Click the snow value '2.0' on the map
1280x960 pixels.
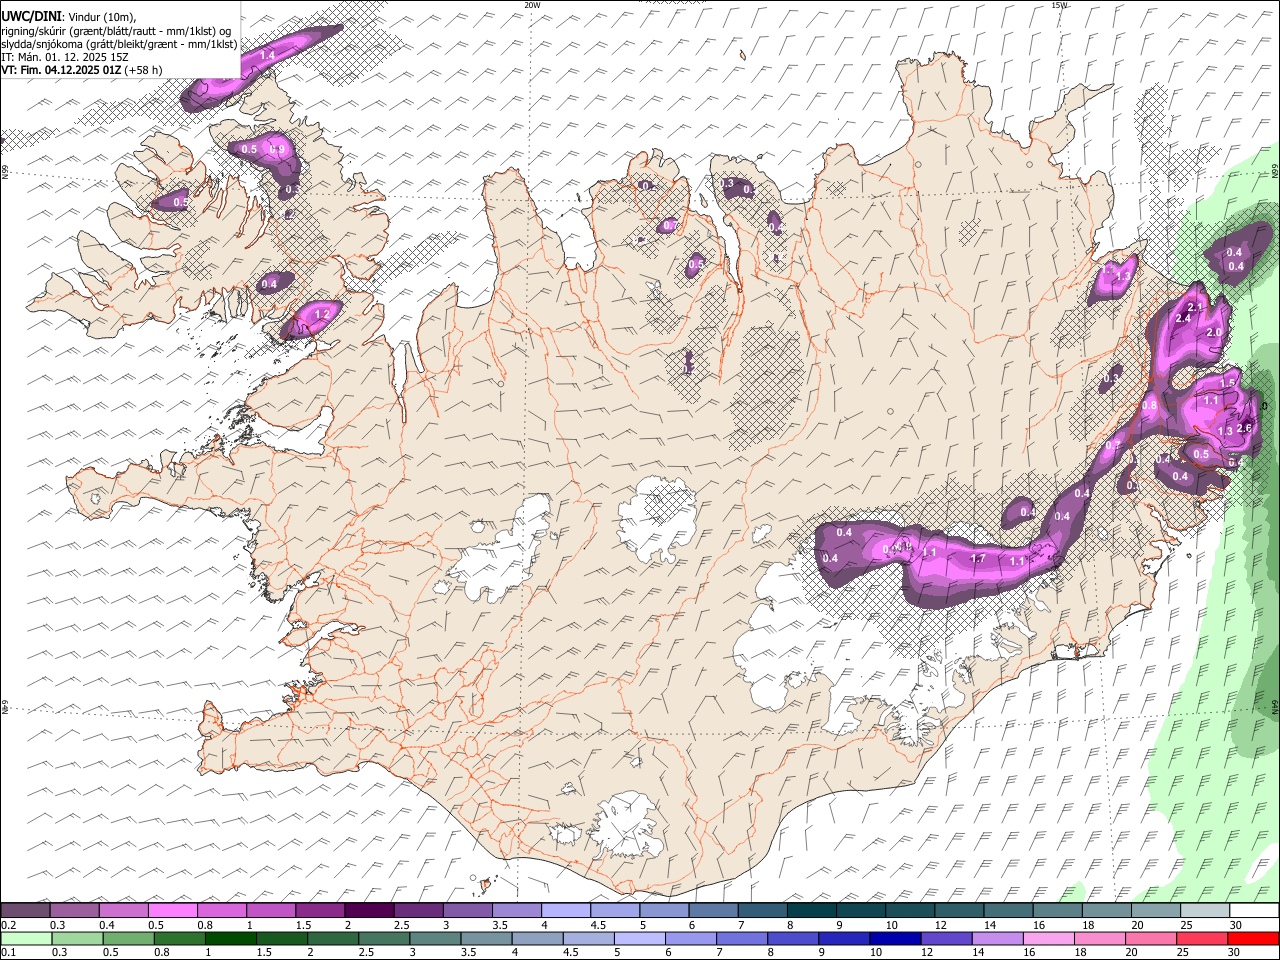tap(1215, 333)
